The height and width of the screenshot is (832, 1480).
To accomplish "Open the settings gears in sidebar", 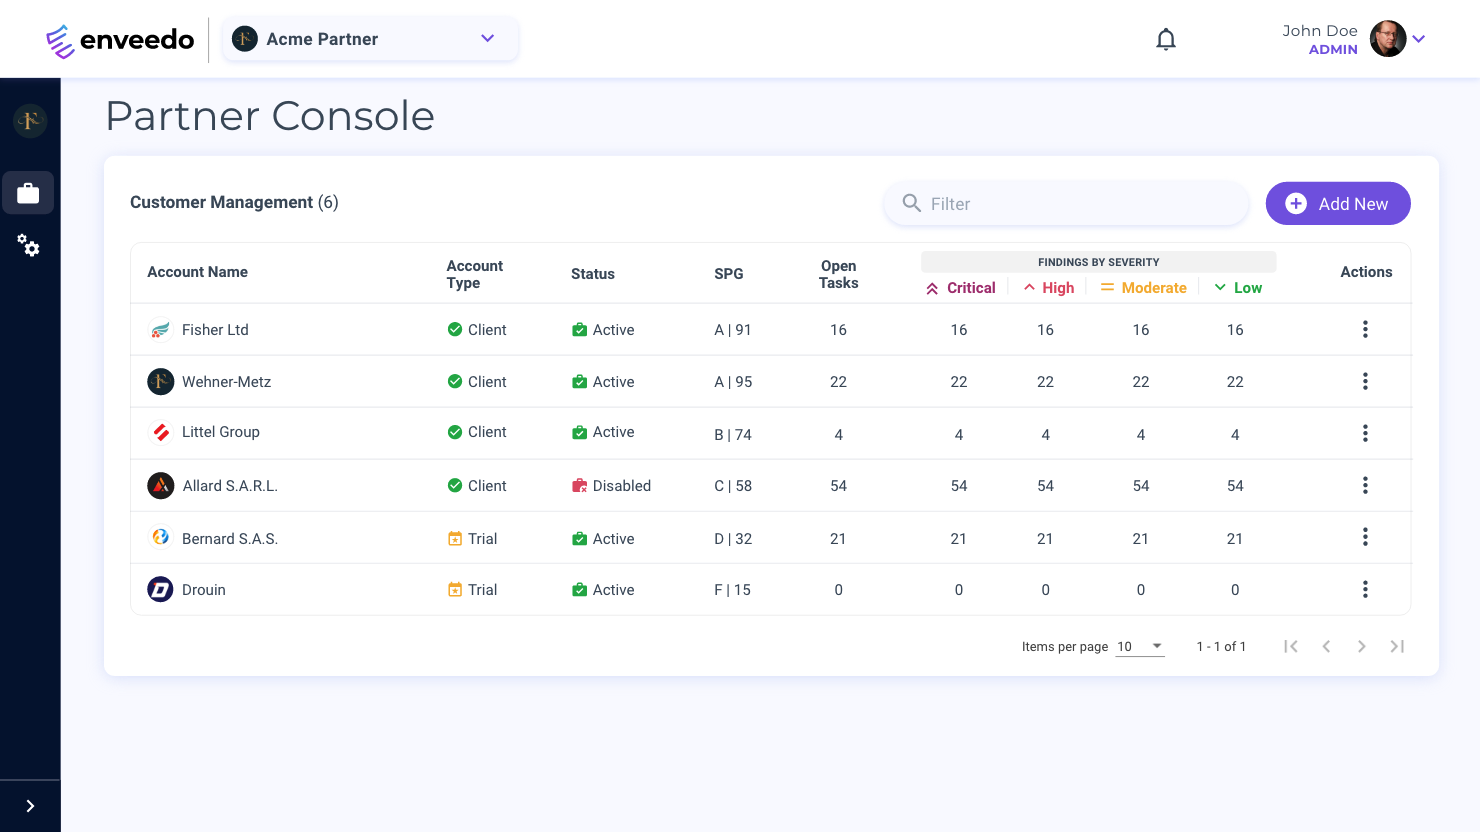I will [x=28, y=245].
